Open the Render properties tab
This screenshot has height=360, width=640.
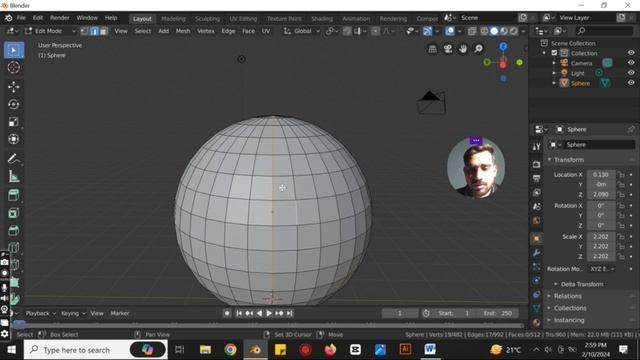point(537,164)
